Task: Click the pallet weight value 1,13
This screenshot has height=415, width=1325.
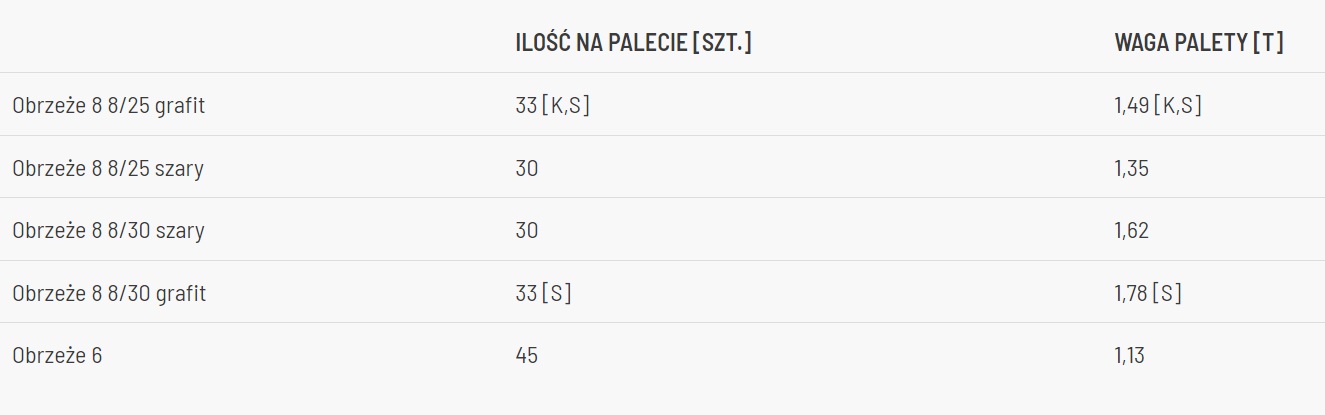Action: (1130, 356)
